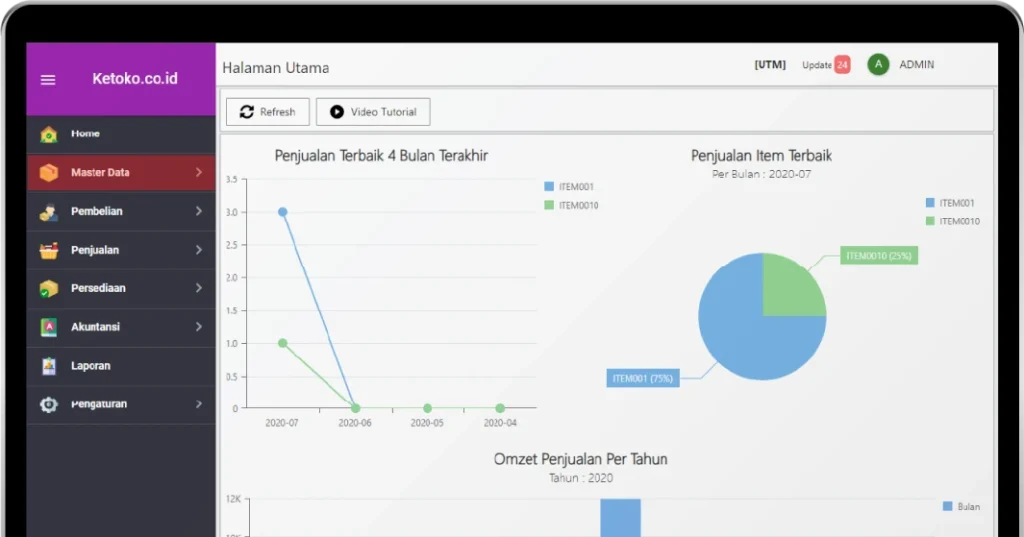Click the Akuntansi book icon
1024x537 pixels.
point(48,327)
